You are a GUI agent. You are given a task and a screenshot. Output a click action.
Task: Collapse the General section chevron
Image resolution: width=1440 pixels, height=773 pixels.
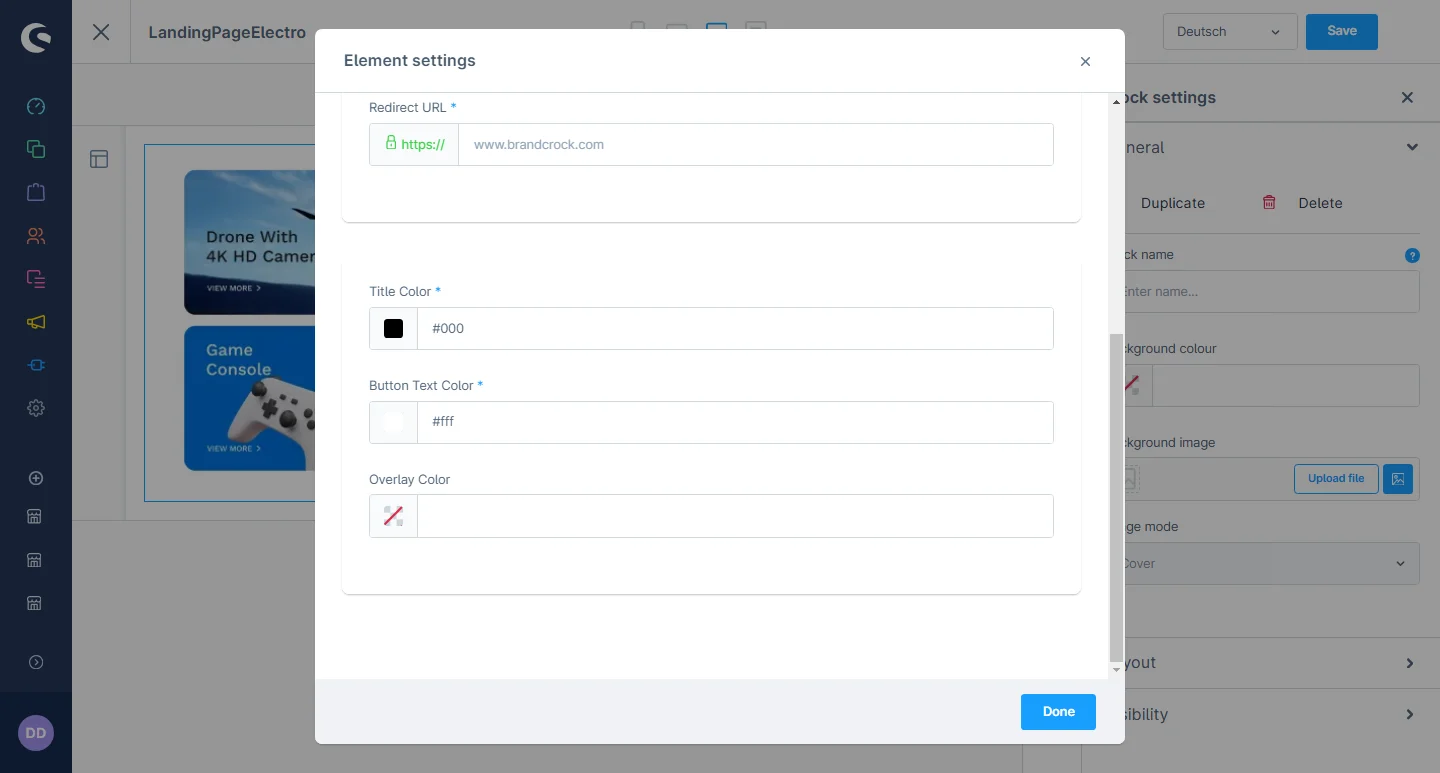[x=1411, y=147]
